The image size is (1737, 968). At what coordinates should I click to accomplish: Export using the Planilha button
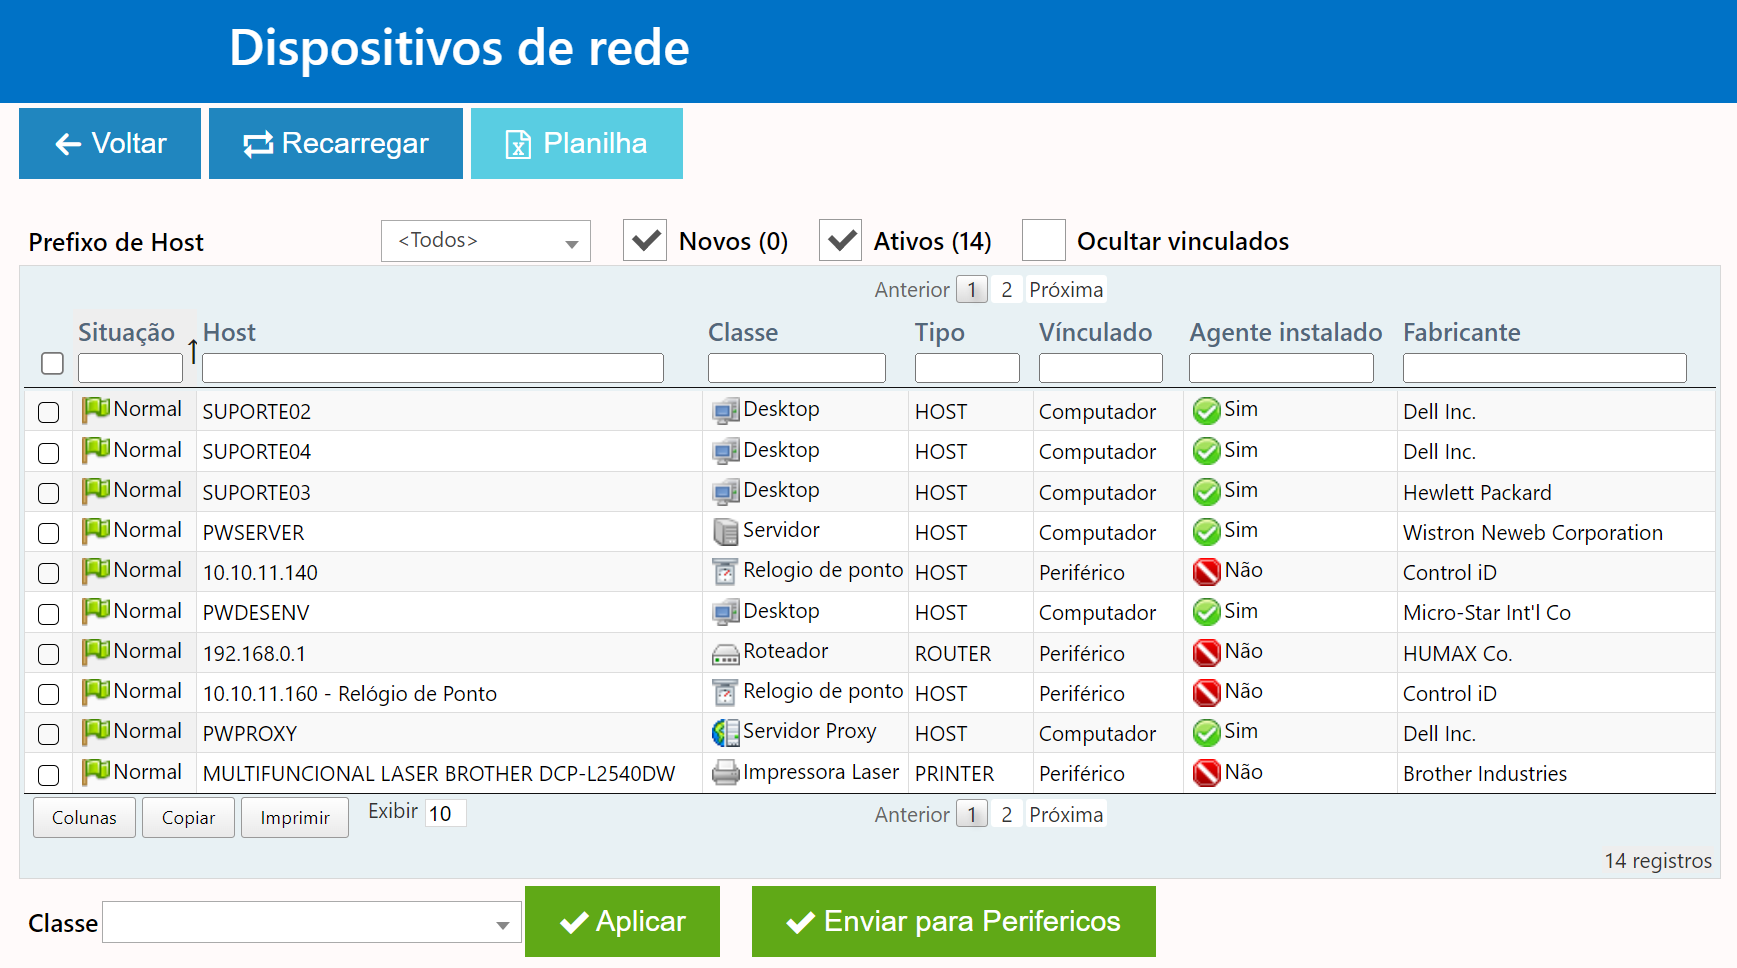pos(577,144)
